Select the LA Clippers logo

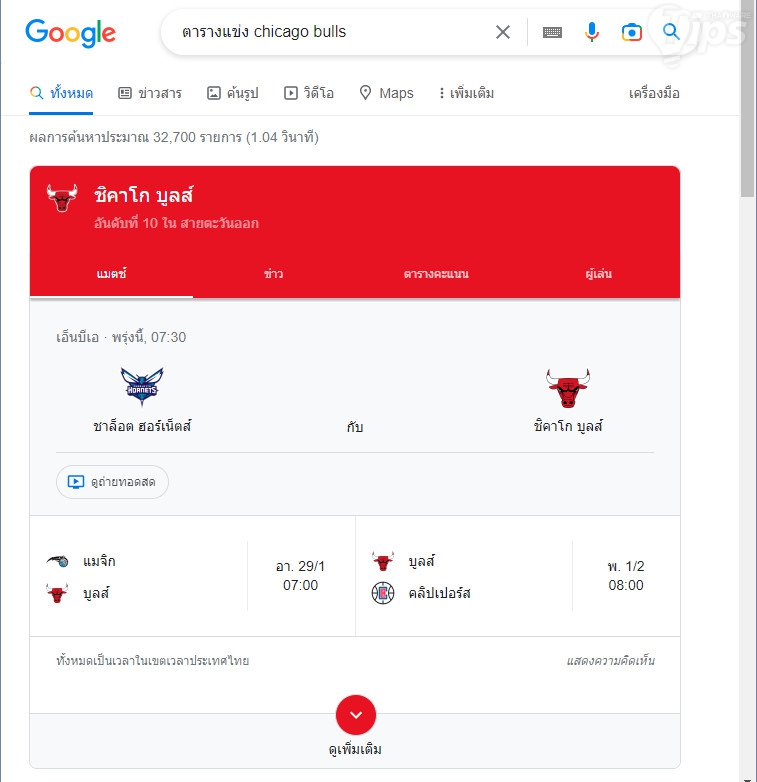point(383,593)
